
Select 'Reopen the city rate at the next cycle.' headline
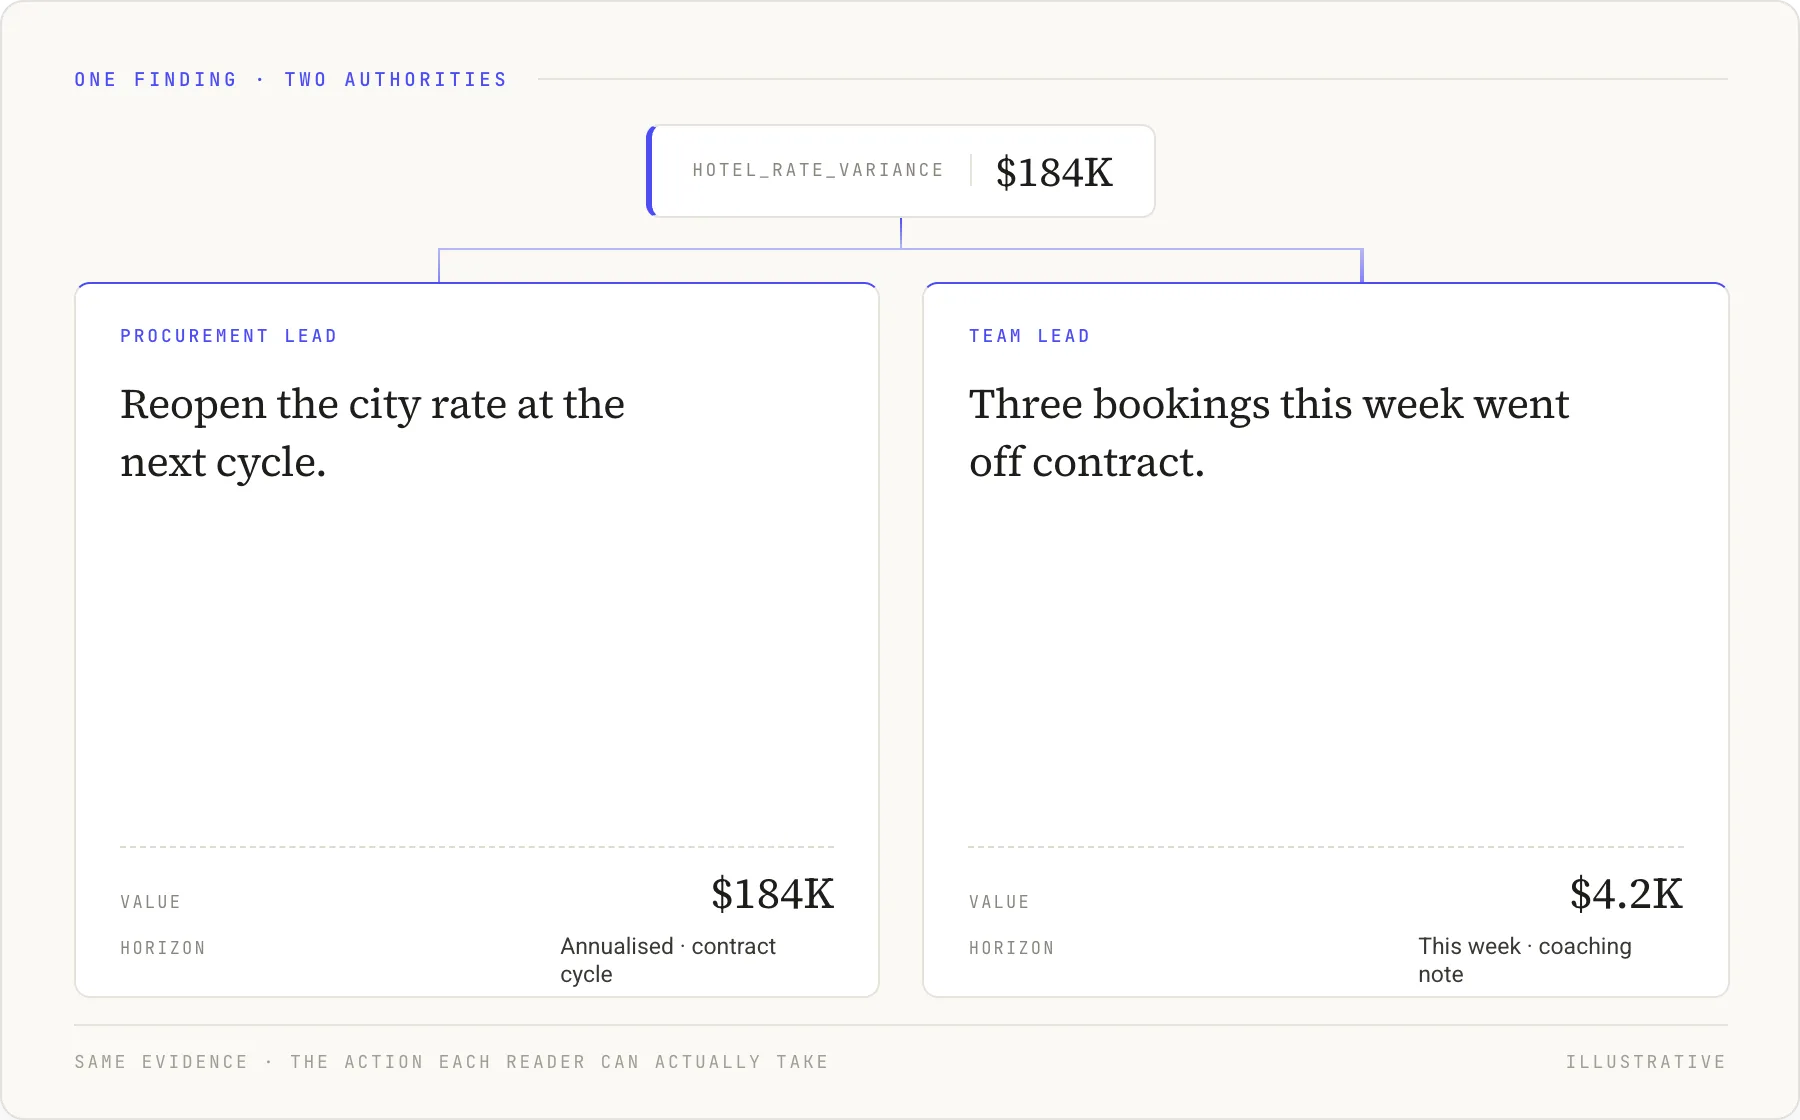(x=372, y=433)
